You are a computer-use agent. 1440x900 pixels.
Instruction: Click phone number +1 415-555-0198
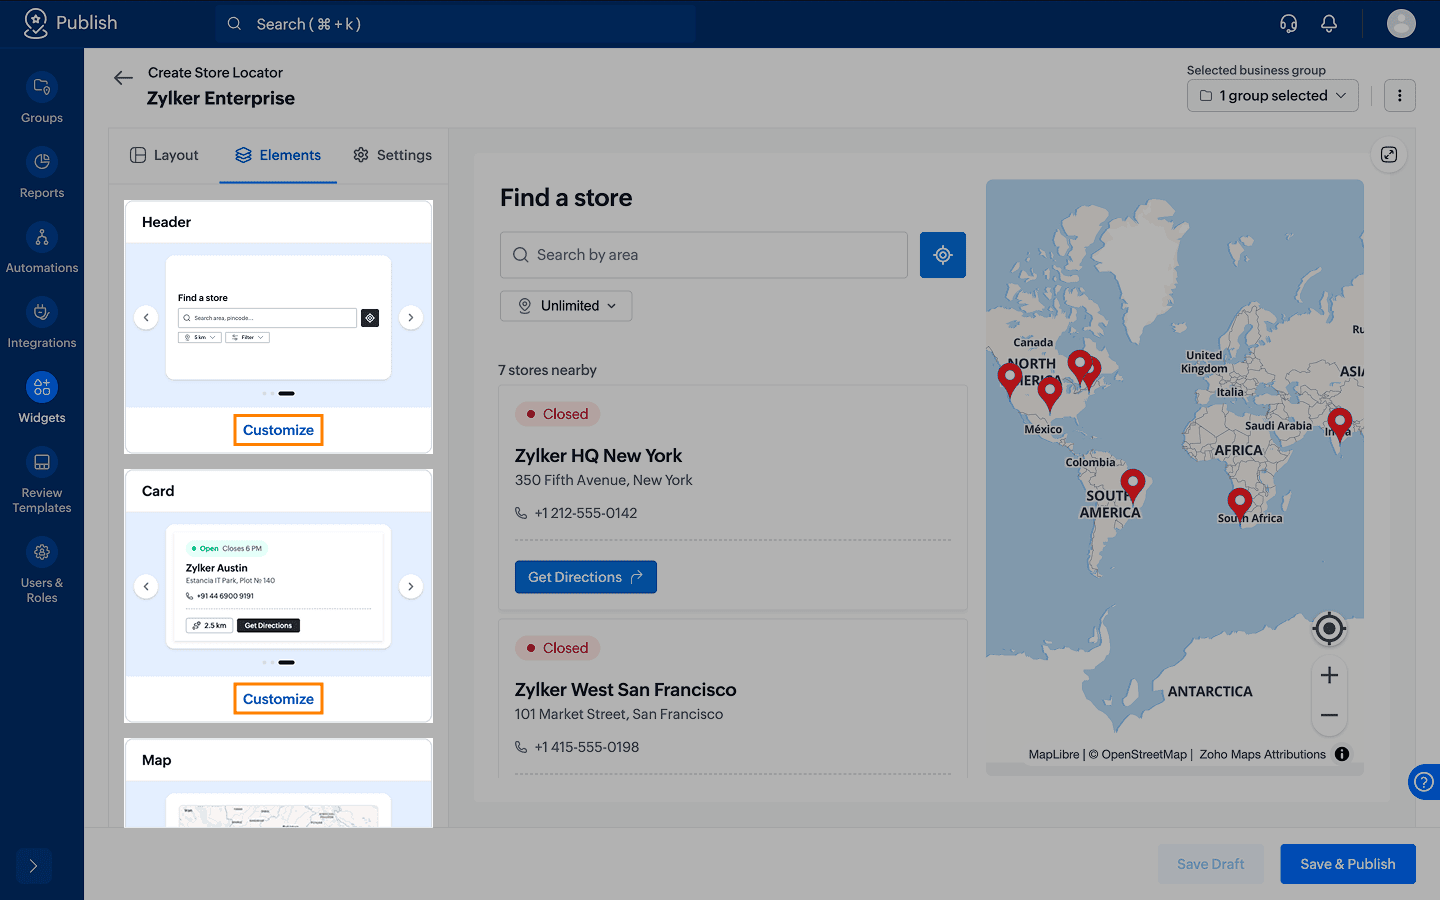click(x=587, y=747)
